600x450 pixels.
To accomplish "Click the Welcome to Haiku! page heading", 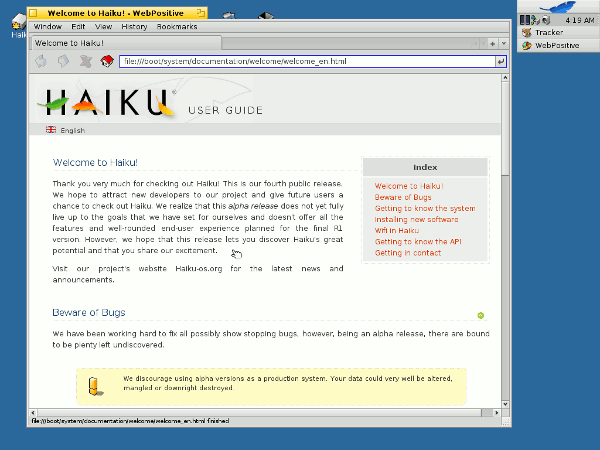I will [95, 162].
